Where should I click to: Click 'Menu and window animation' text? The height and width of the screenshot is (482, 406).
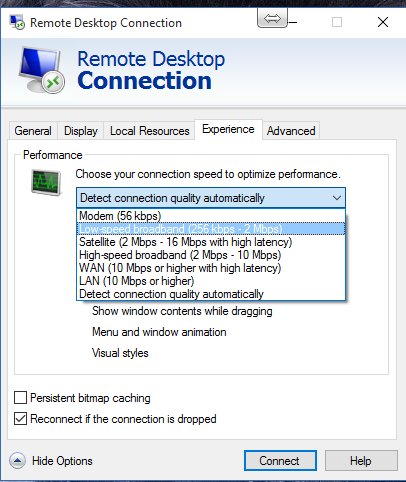[159, 332]
